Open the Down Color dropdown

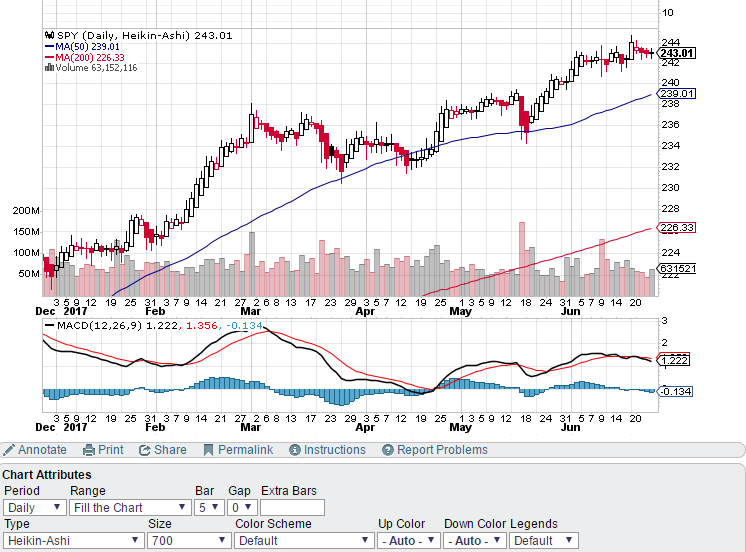coord(474,540)
